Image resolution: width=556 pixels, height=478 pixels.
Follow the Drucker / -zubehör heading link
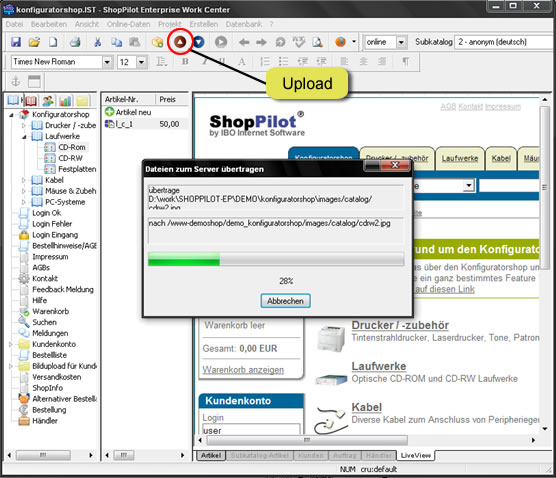[400, 325]
